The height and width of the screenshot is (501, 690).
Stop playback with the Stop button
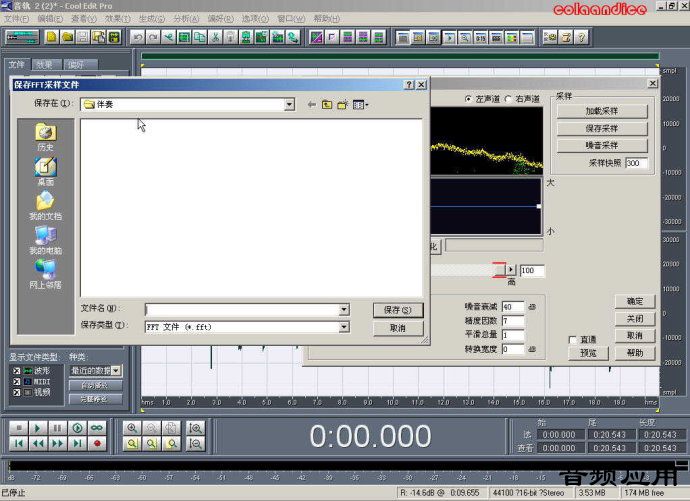pyautogui.click(x=19, y=428)
